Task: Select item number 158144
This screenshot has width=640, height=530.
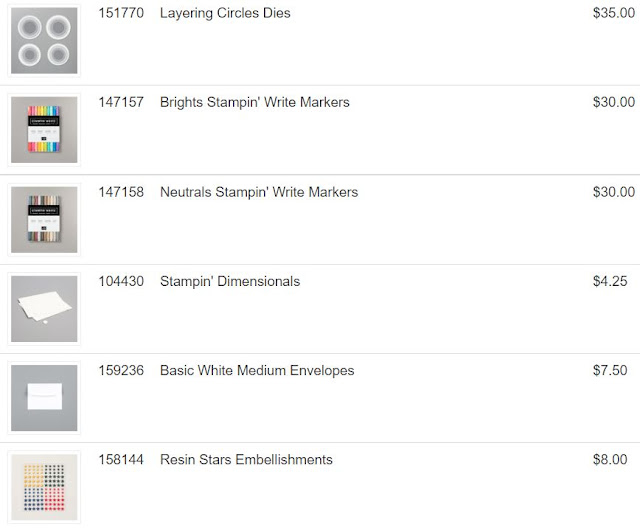Action: click(121, 459)
